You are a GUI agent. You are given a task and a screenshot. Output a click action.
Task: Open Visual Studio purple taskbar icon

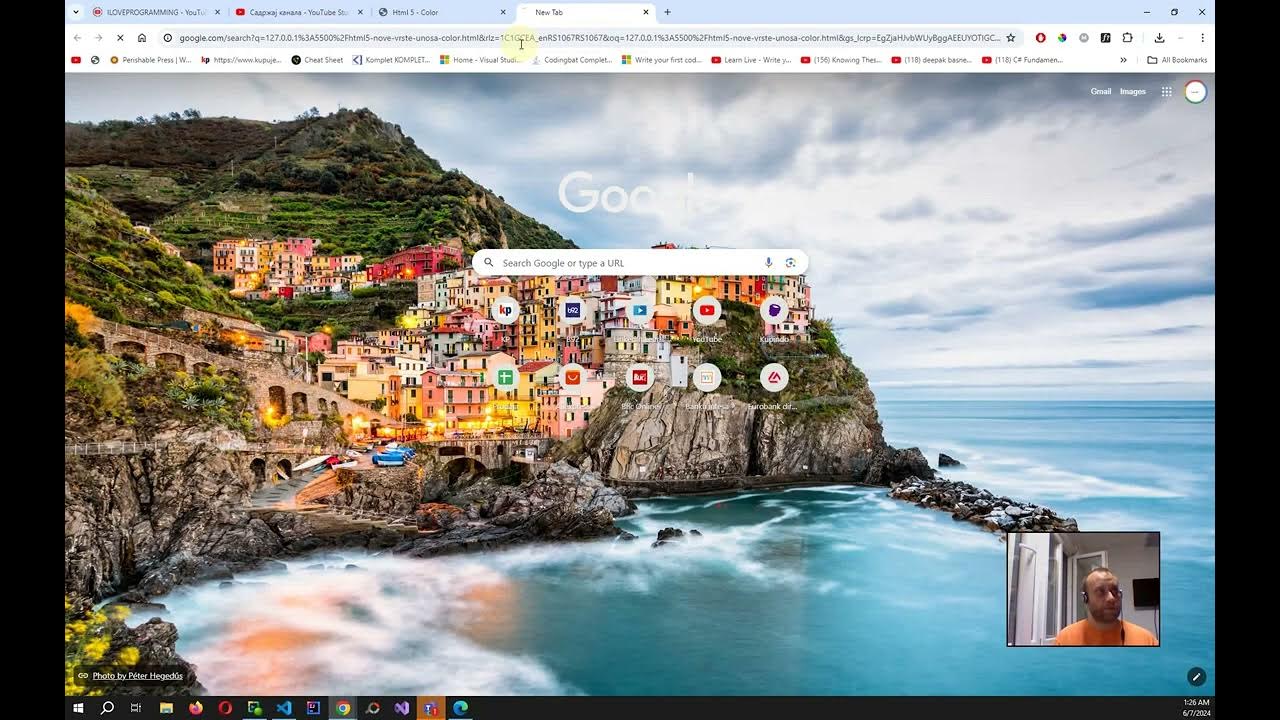(x=401, y=708)
